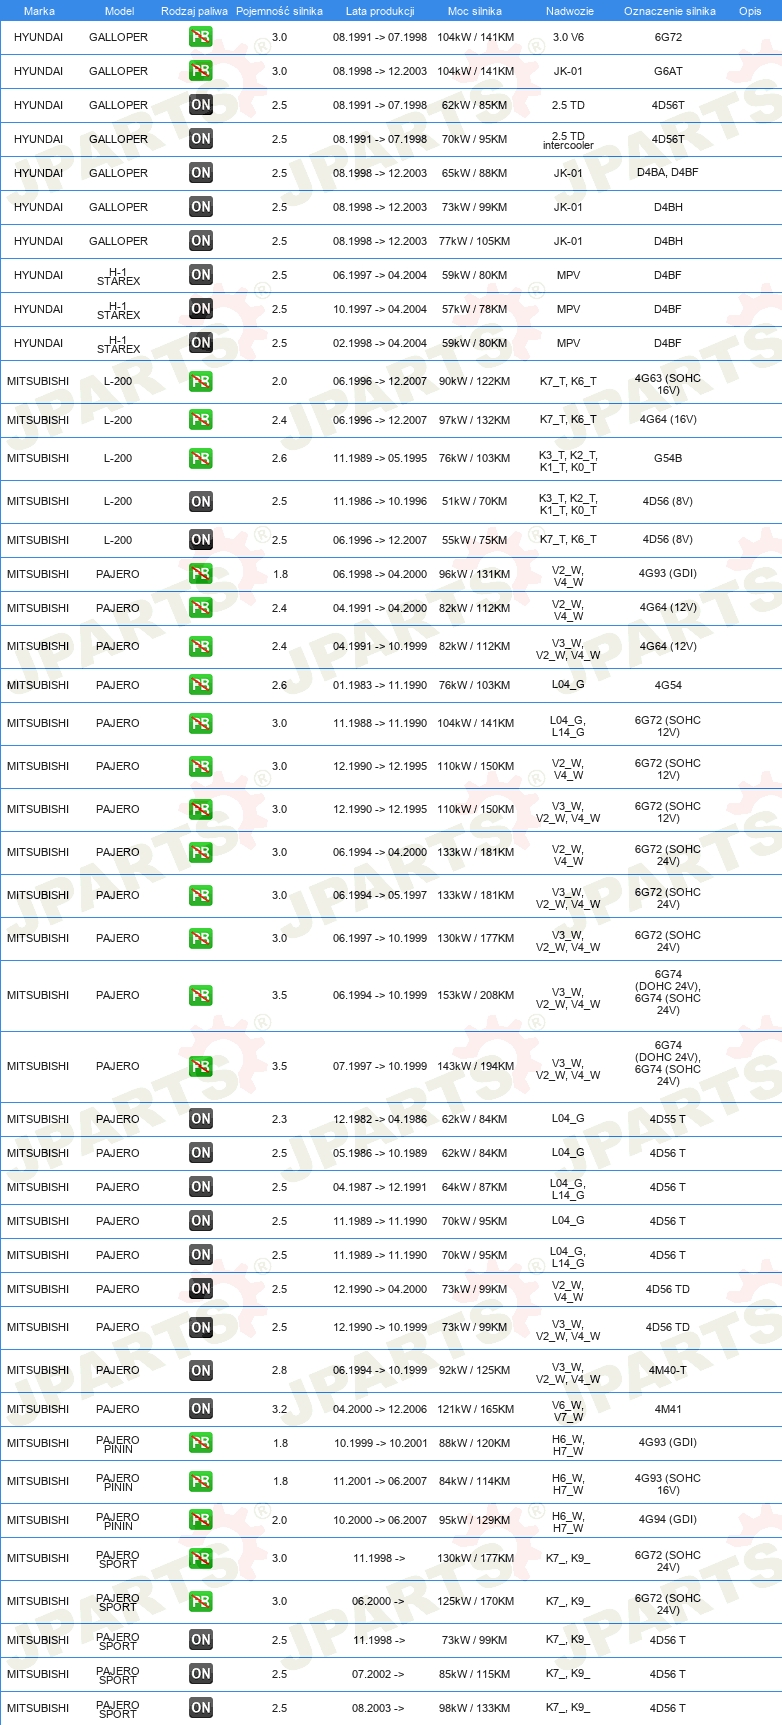
Task: Click the Moc silnika column header
Action: click(x=475, y=11)
